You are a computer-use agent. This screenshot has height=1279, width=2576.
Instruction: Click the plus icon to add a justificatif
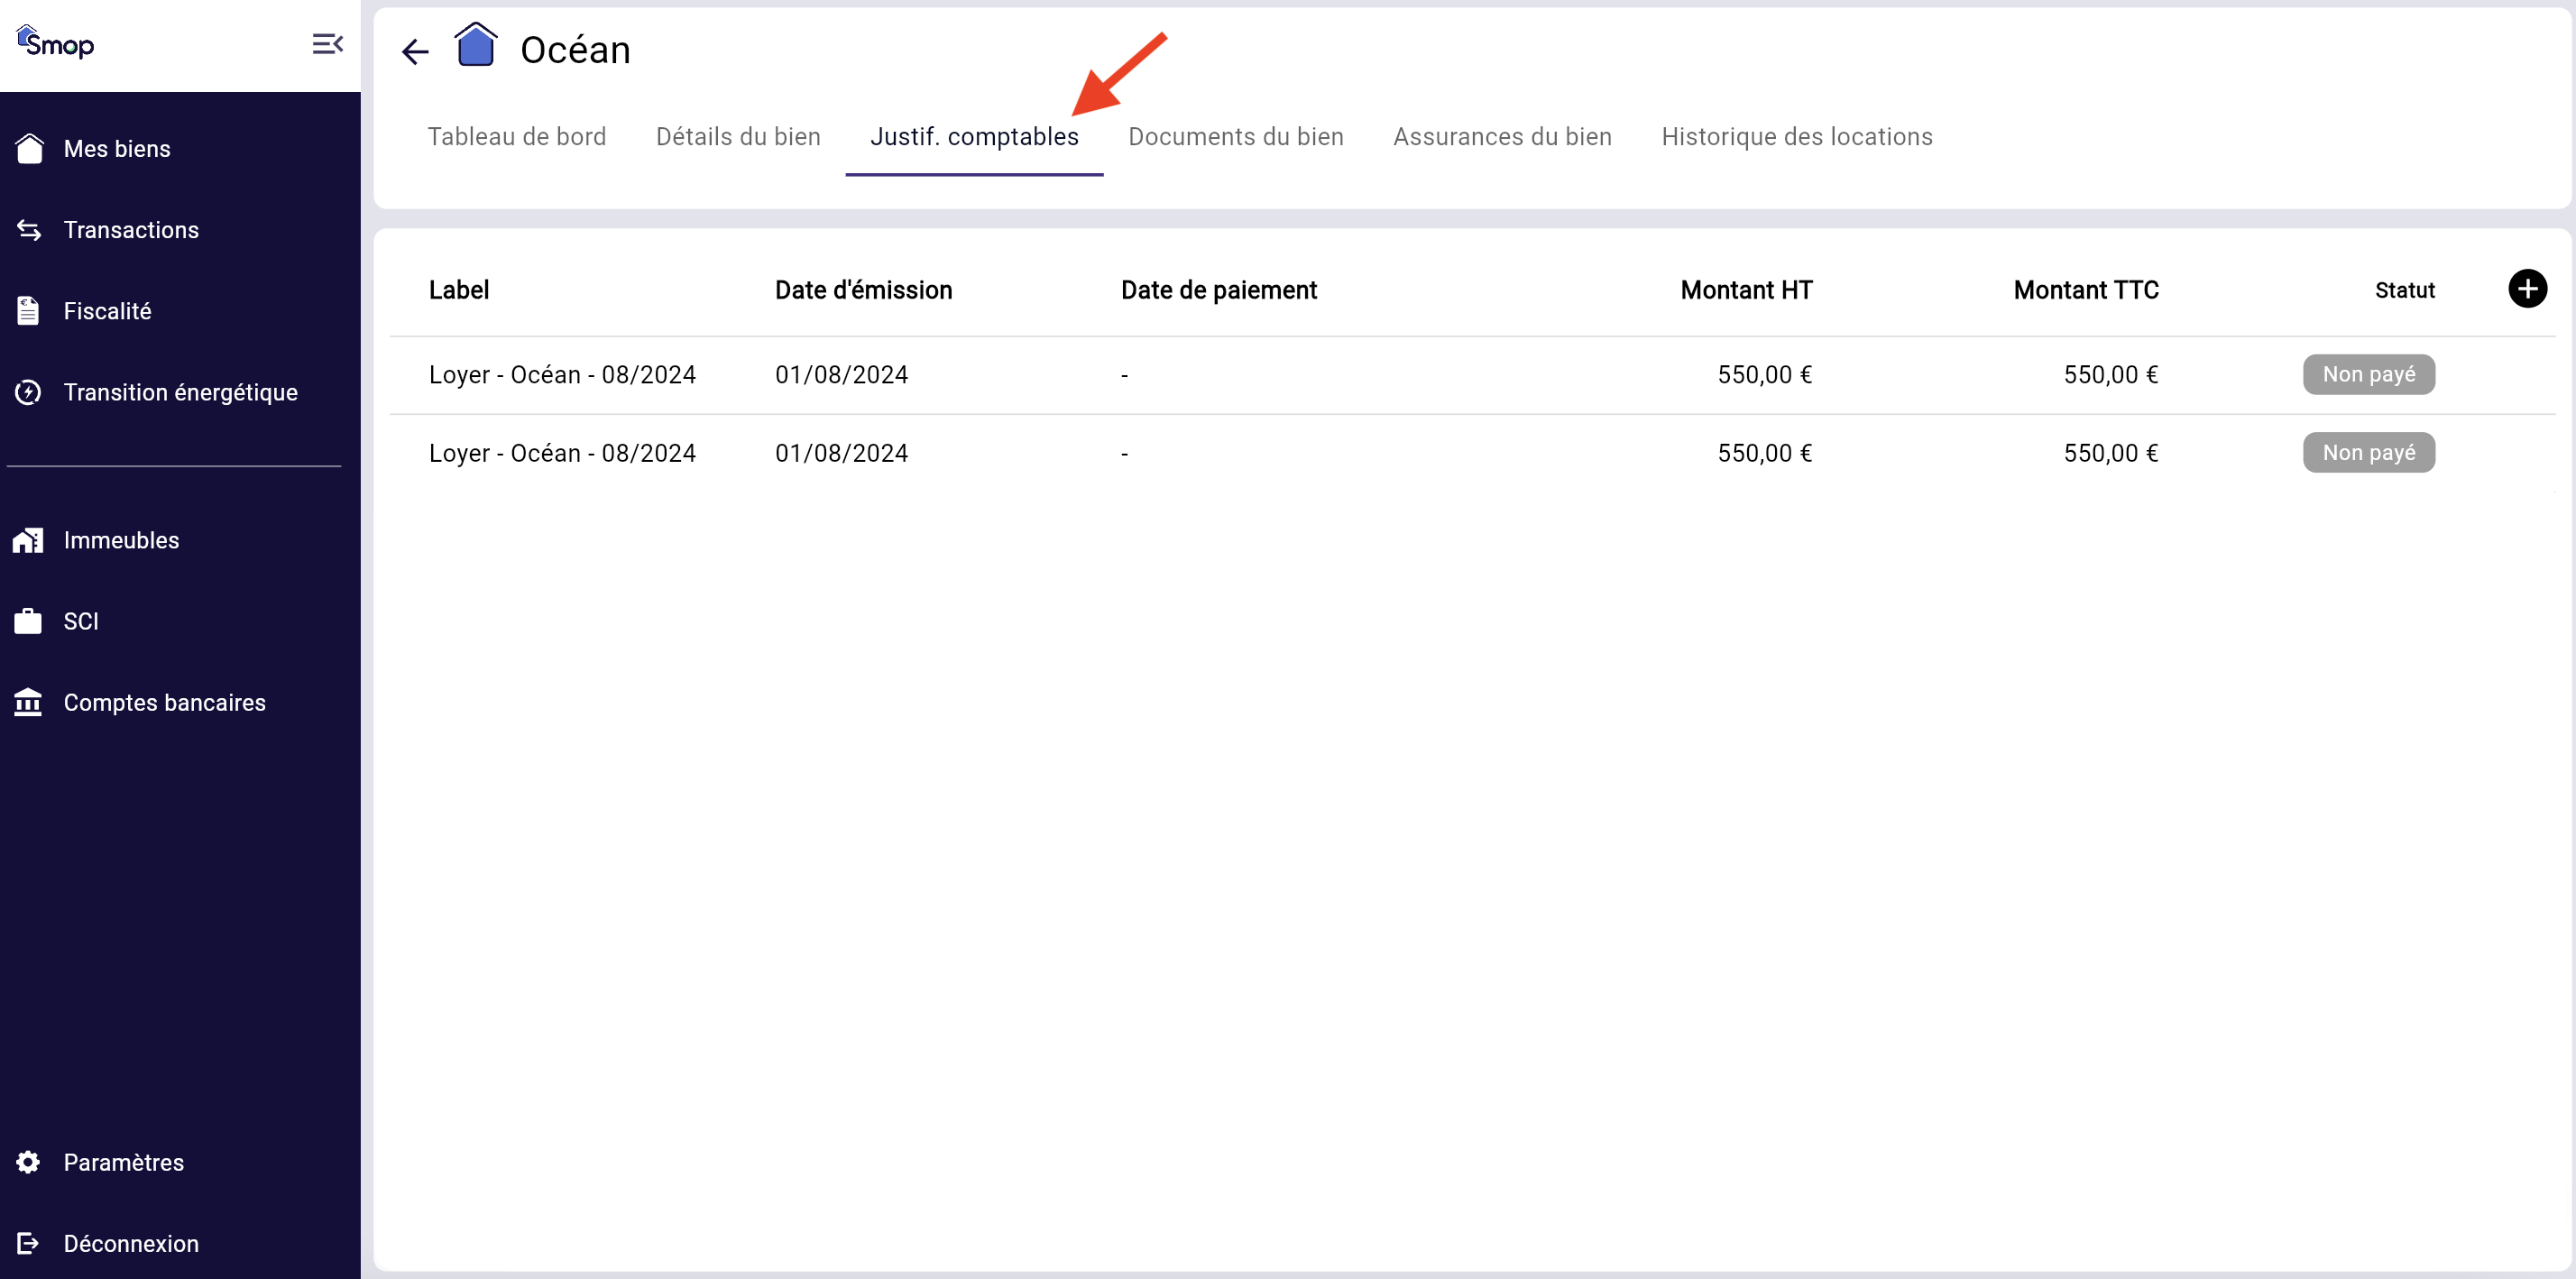click(2526, 289)
